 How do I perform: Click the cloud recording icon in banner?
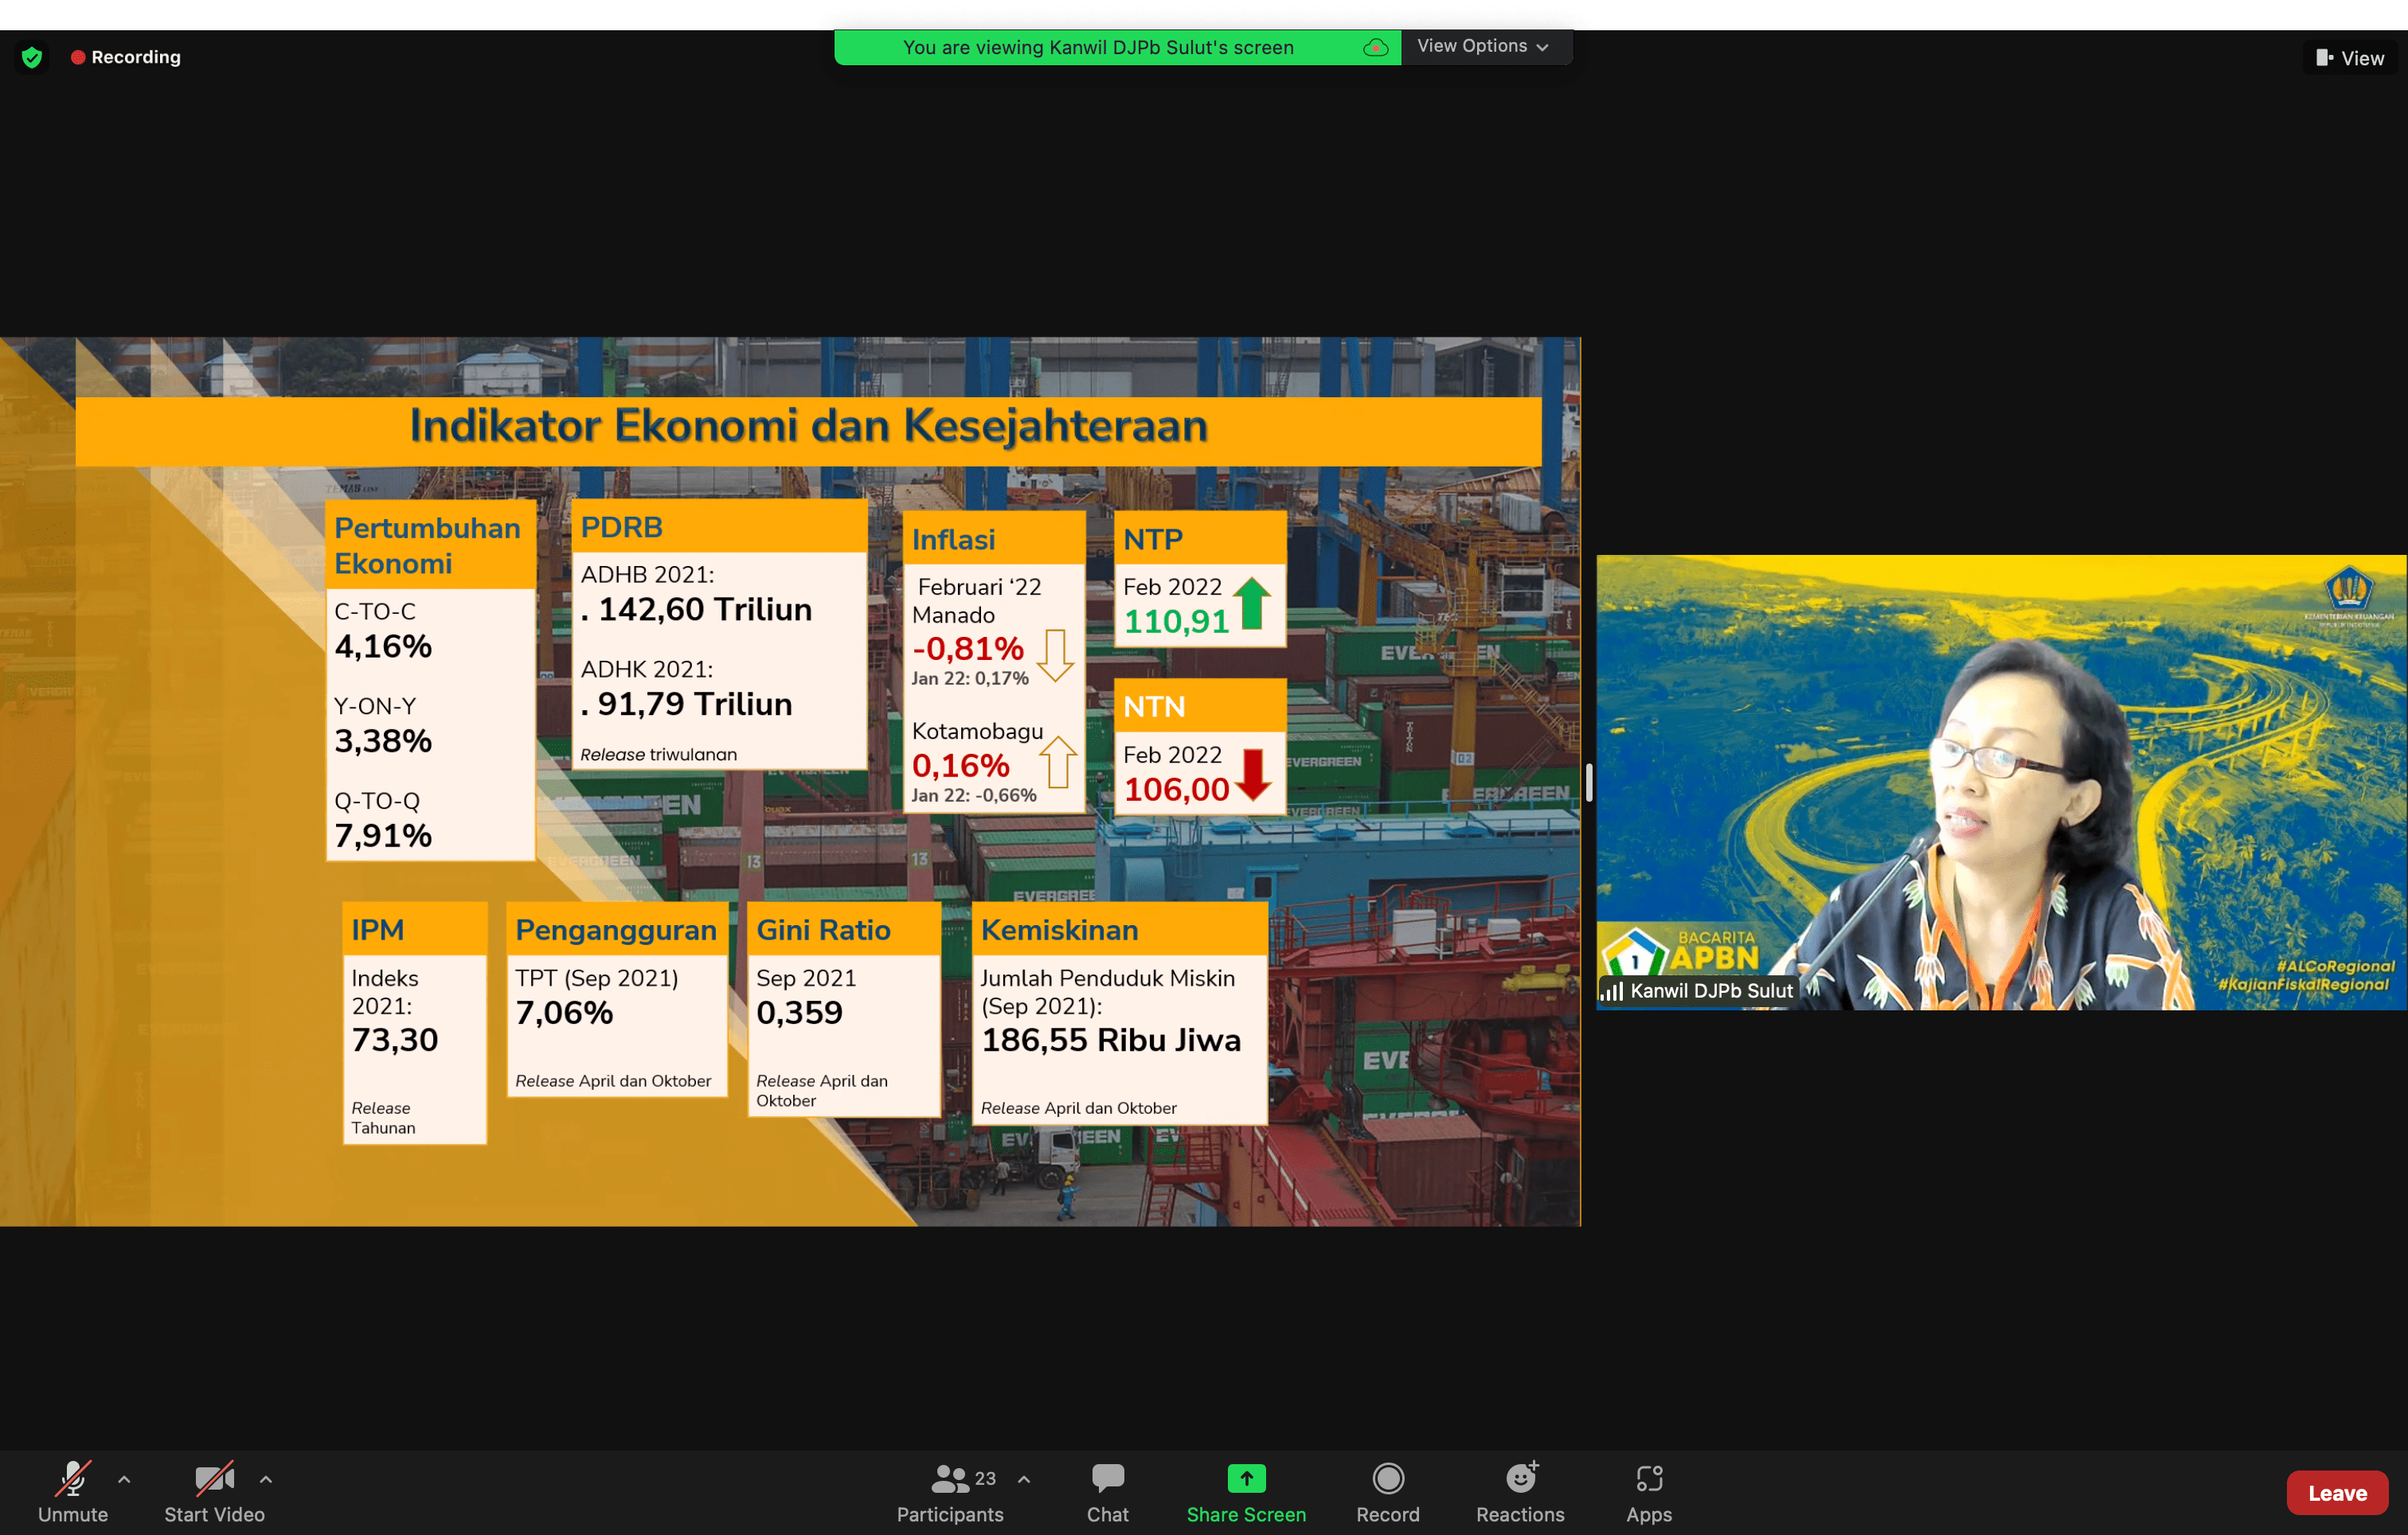[1375, 48]
